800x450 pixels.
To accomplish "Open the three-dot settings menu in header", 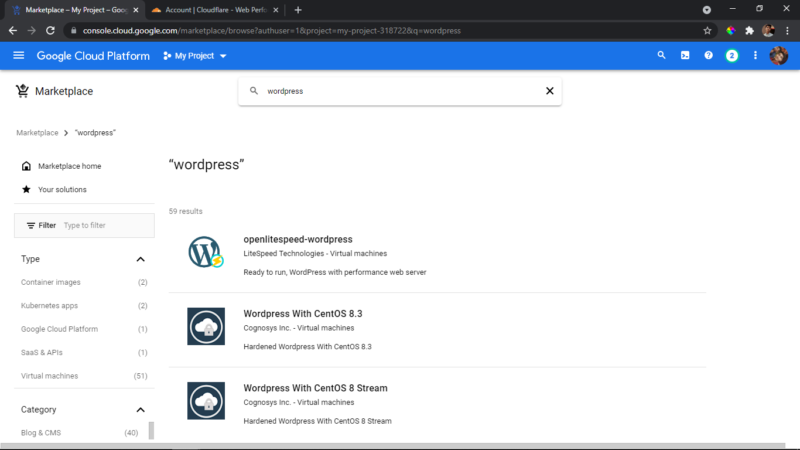I will click(x=755, y=56).
